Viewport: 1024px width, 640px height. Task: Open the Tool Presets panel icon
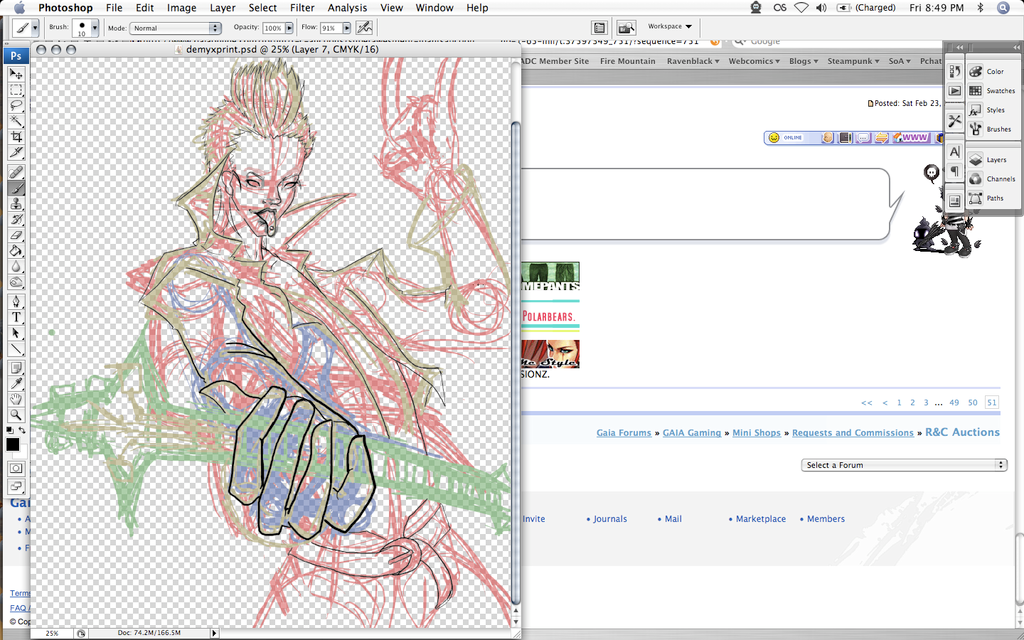click(x=955, y=121)
